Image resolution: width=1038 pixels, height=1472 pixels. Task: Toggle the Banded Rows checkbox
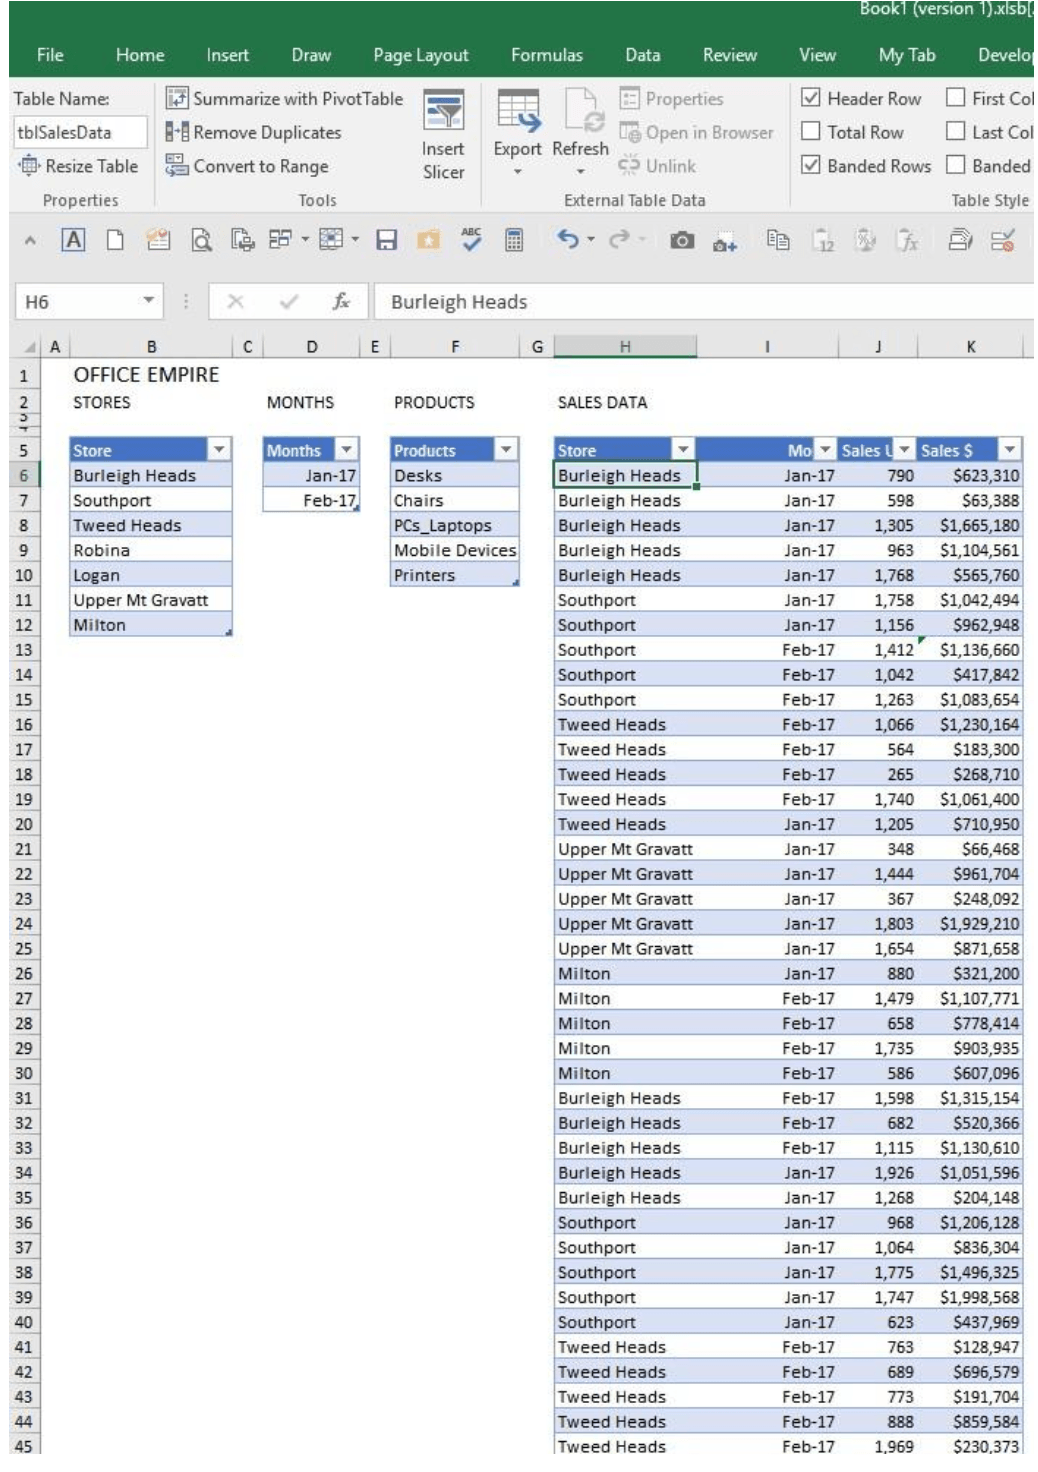pyautogui.click(x=811, y=165)
